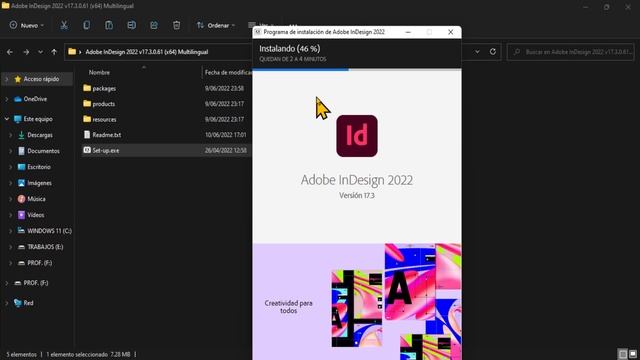Open Documentos in the sidebar
Image resolution: width=640 pixels, height=360 pixels.
click(43, 151)
